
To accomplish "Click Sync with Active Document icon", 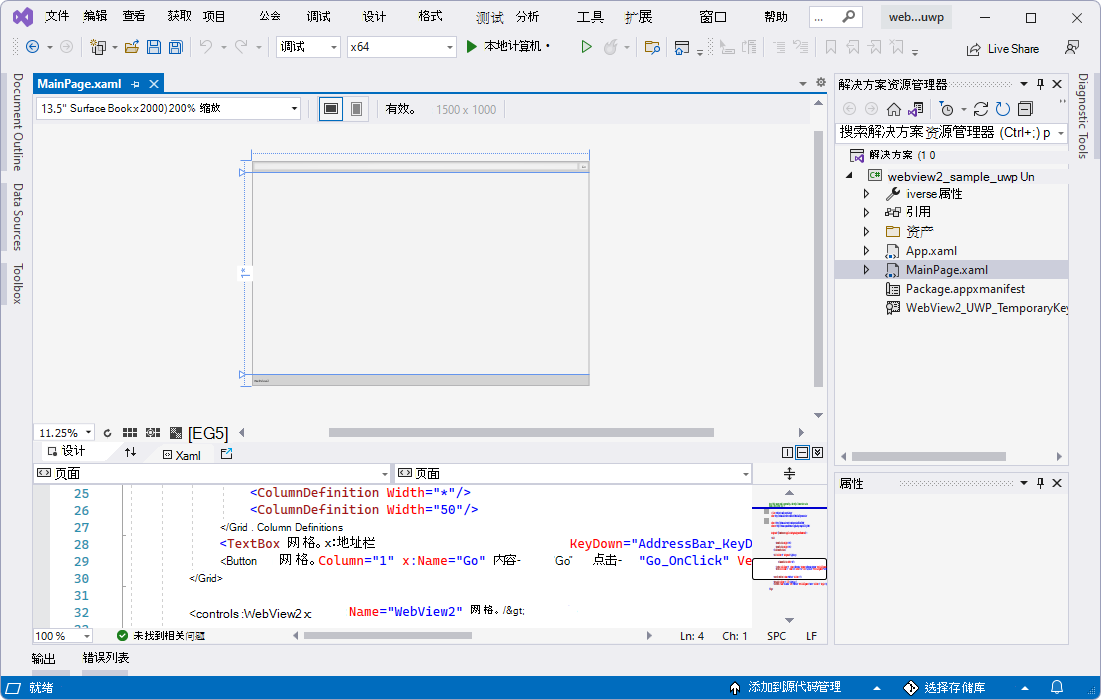I will 981,109.
